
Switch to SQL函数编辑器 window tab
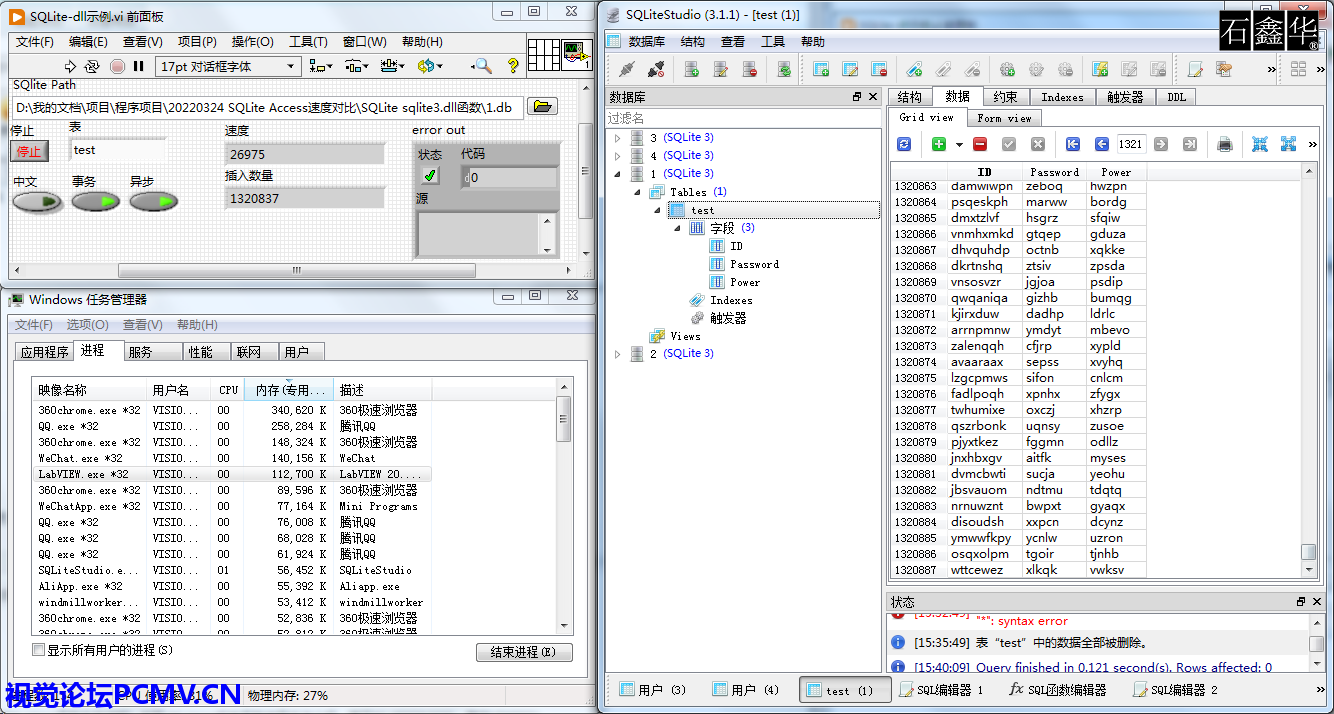click(x=1058, y=690)
